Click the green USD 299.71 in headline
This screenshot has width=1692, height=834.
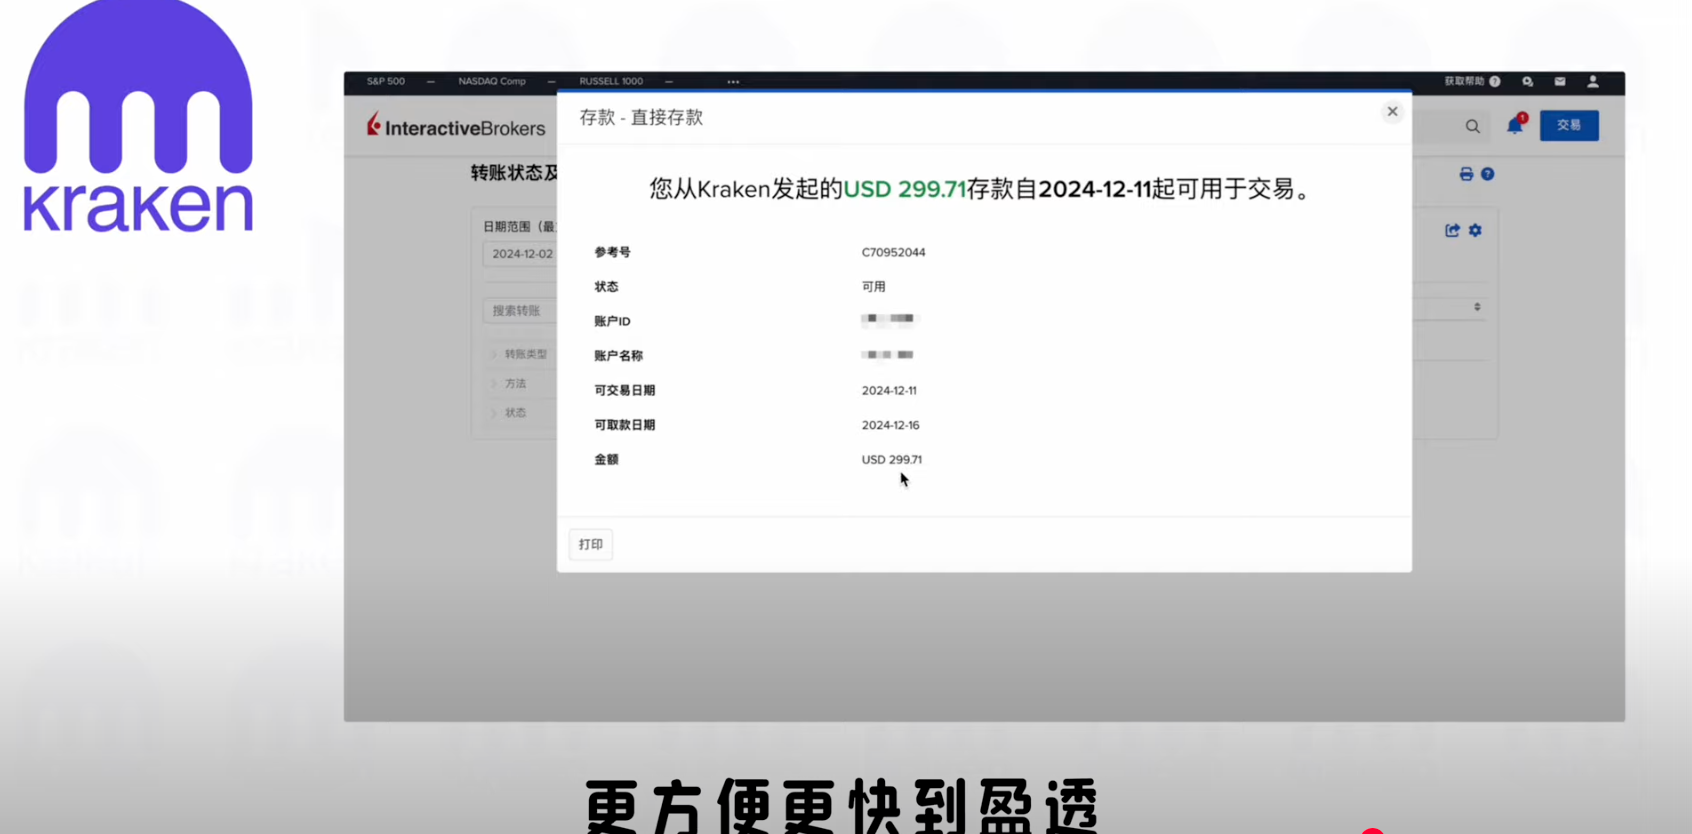tap(905, 189)
